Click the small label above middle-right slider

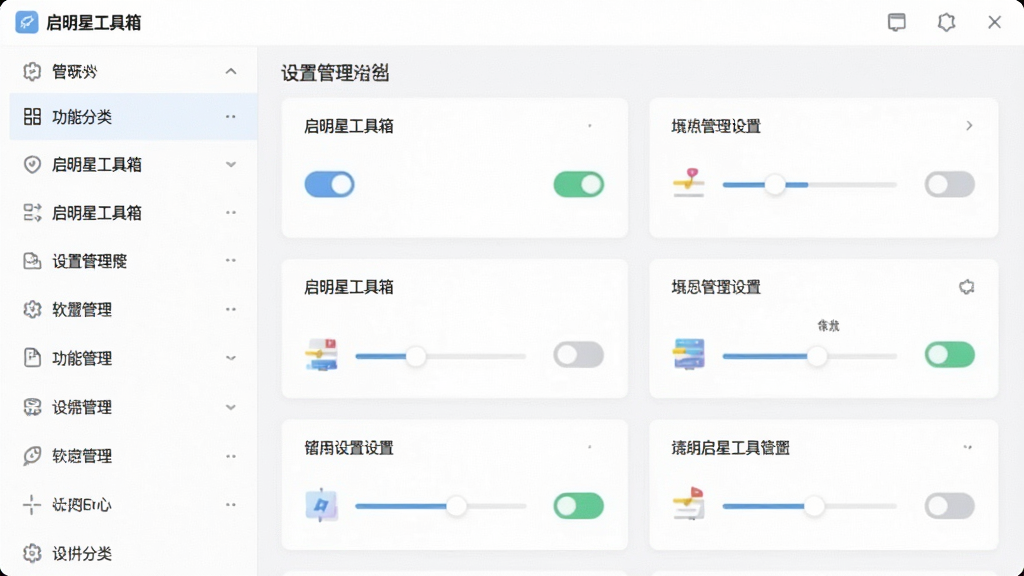click(828, 325)
